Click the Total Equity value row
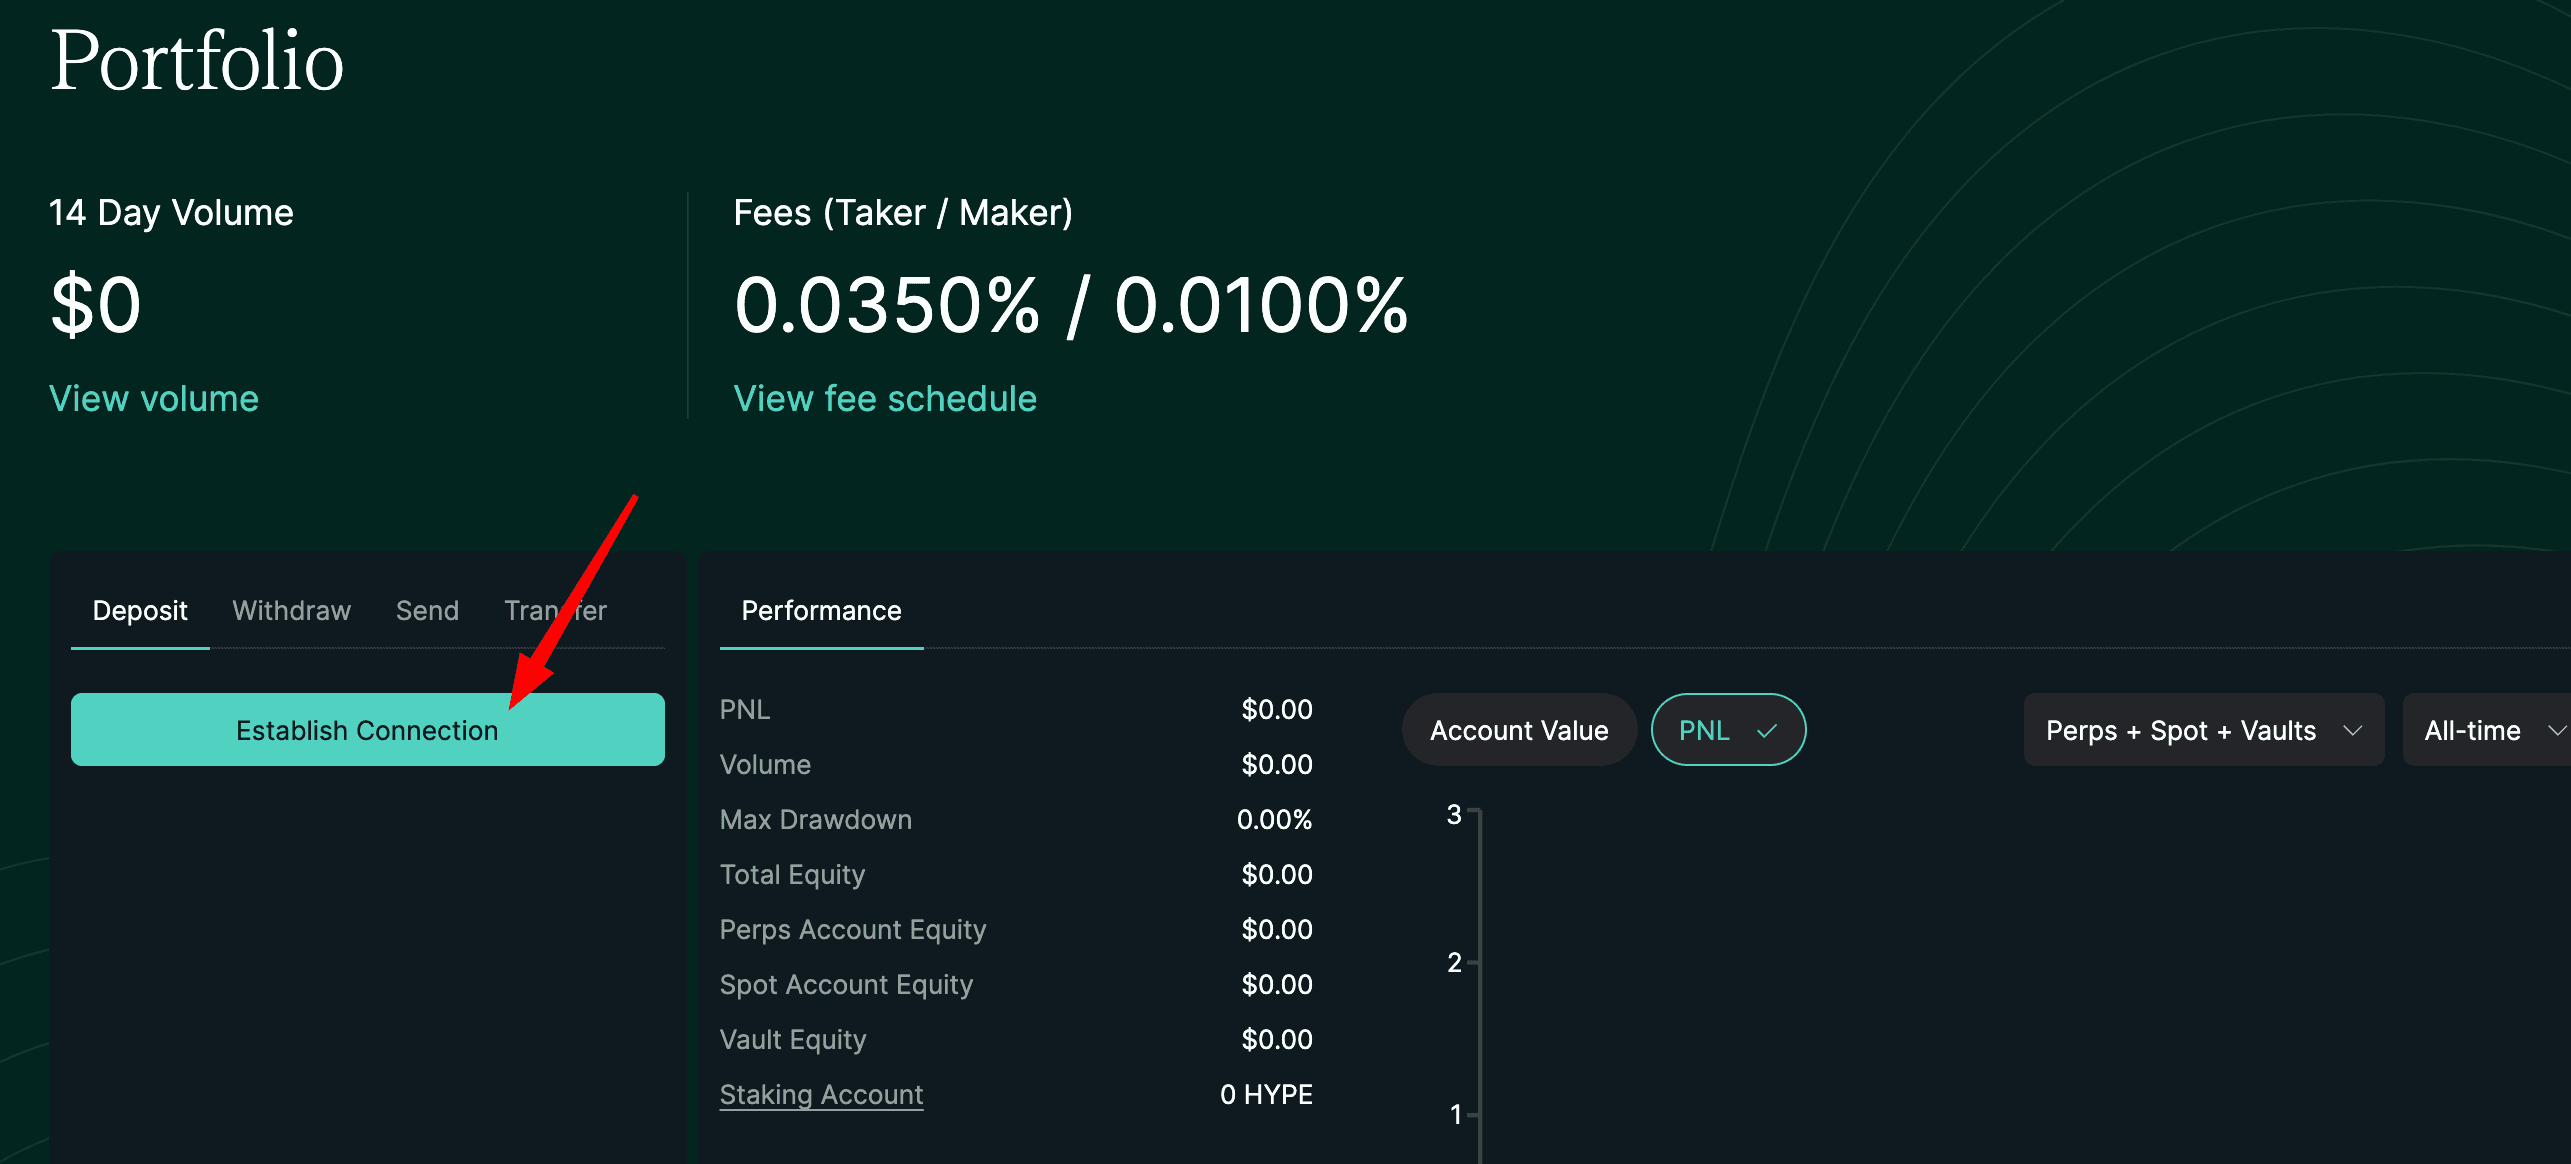Screen dimensions: 2571x1164 tap(1015, 875)
